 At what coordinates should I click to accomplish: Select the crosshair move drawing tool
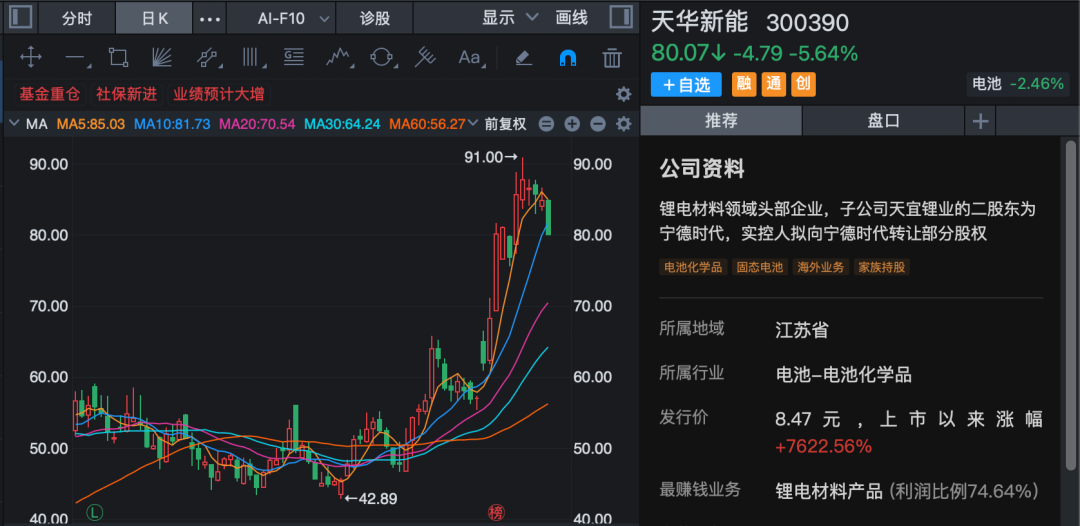30,58
